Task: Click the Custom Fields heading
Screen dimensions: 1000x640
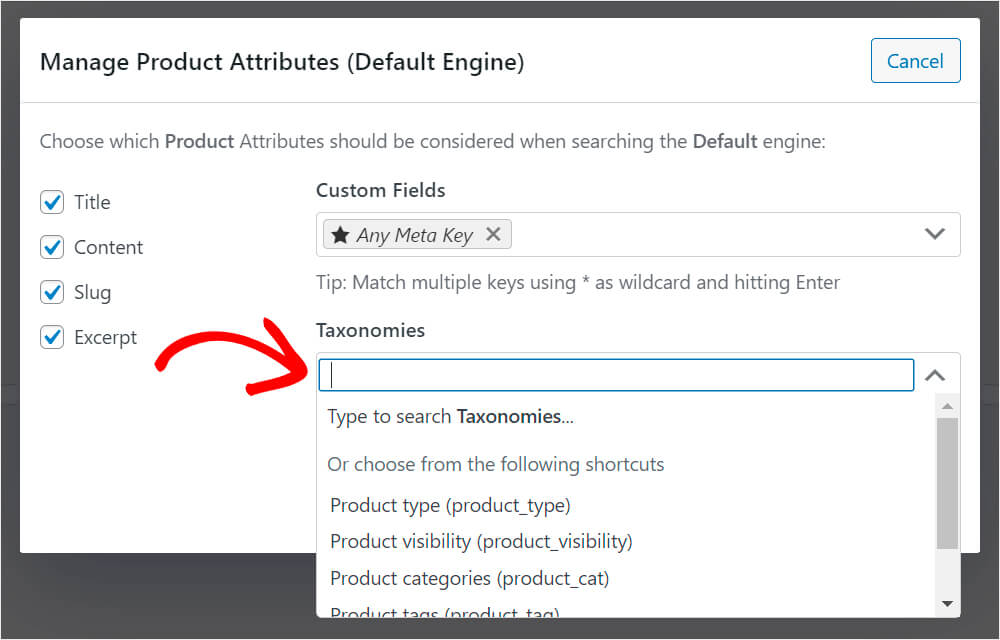Action: 381,190
